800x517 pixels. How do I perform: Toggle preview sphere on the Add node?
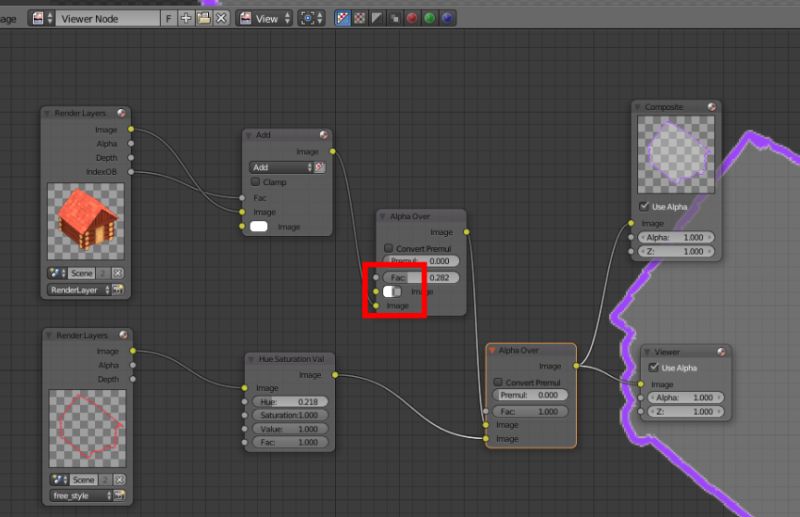324,135
